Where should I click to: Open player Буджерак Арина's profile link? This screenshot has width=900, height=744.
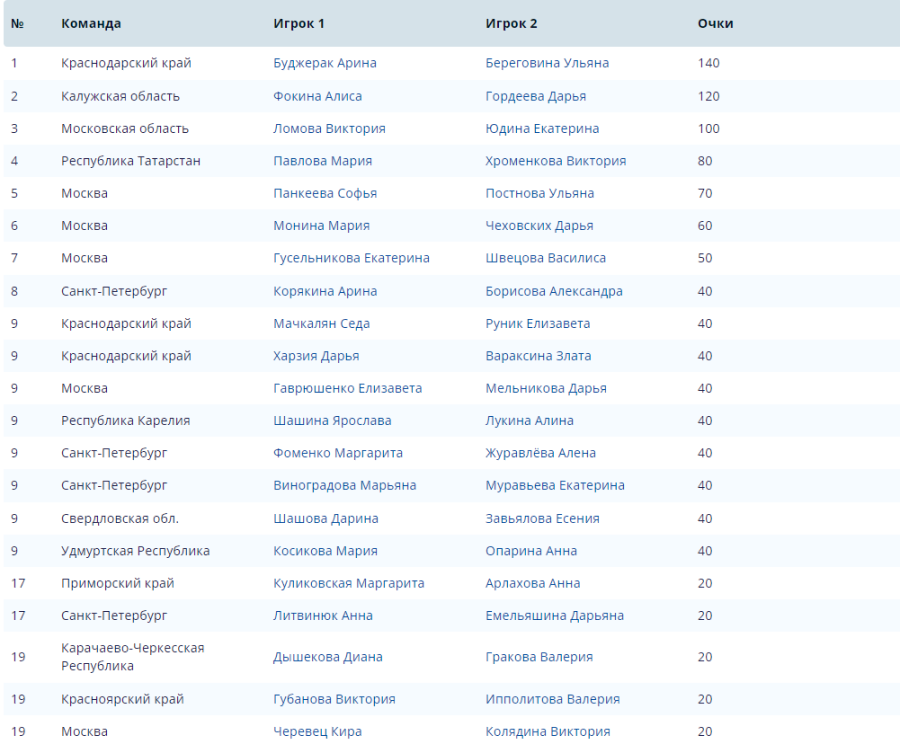click(x=324, y=63)
